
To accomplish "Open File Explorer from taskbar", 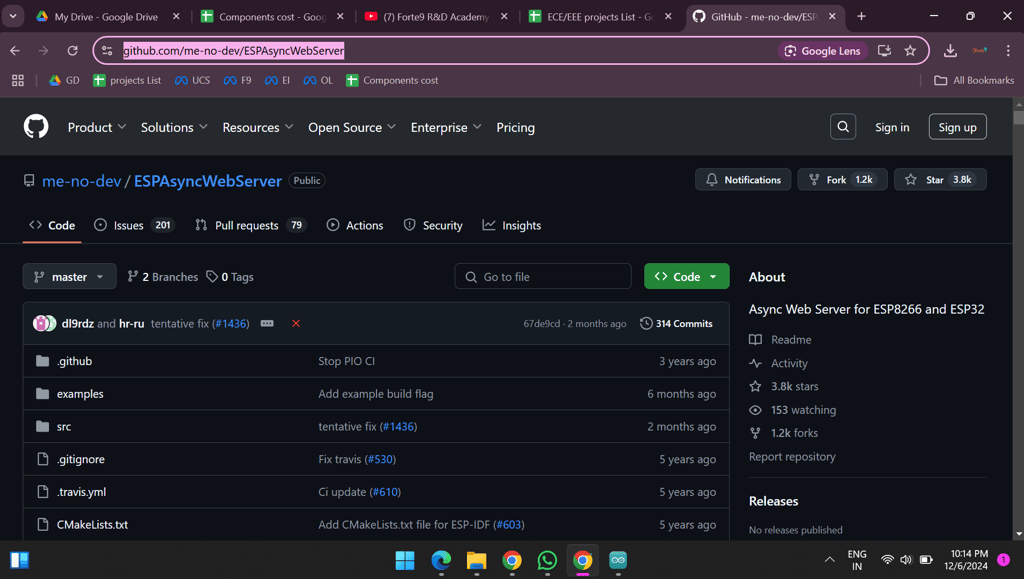I will (476, 560).
